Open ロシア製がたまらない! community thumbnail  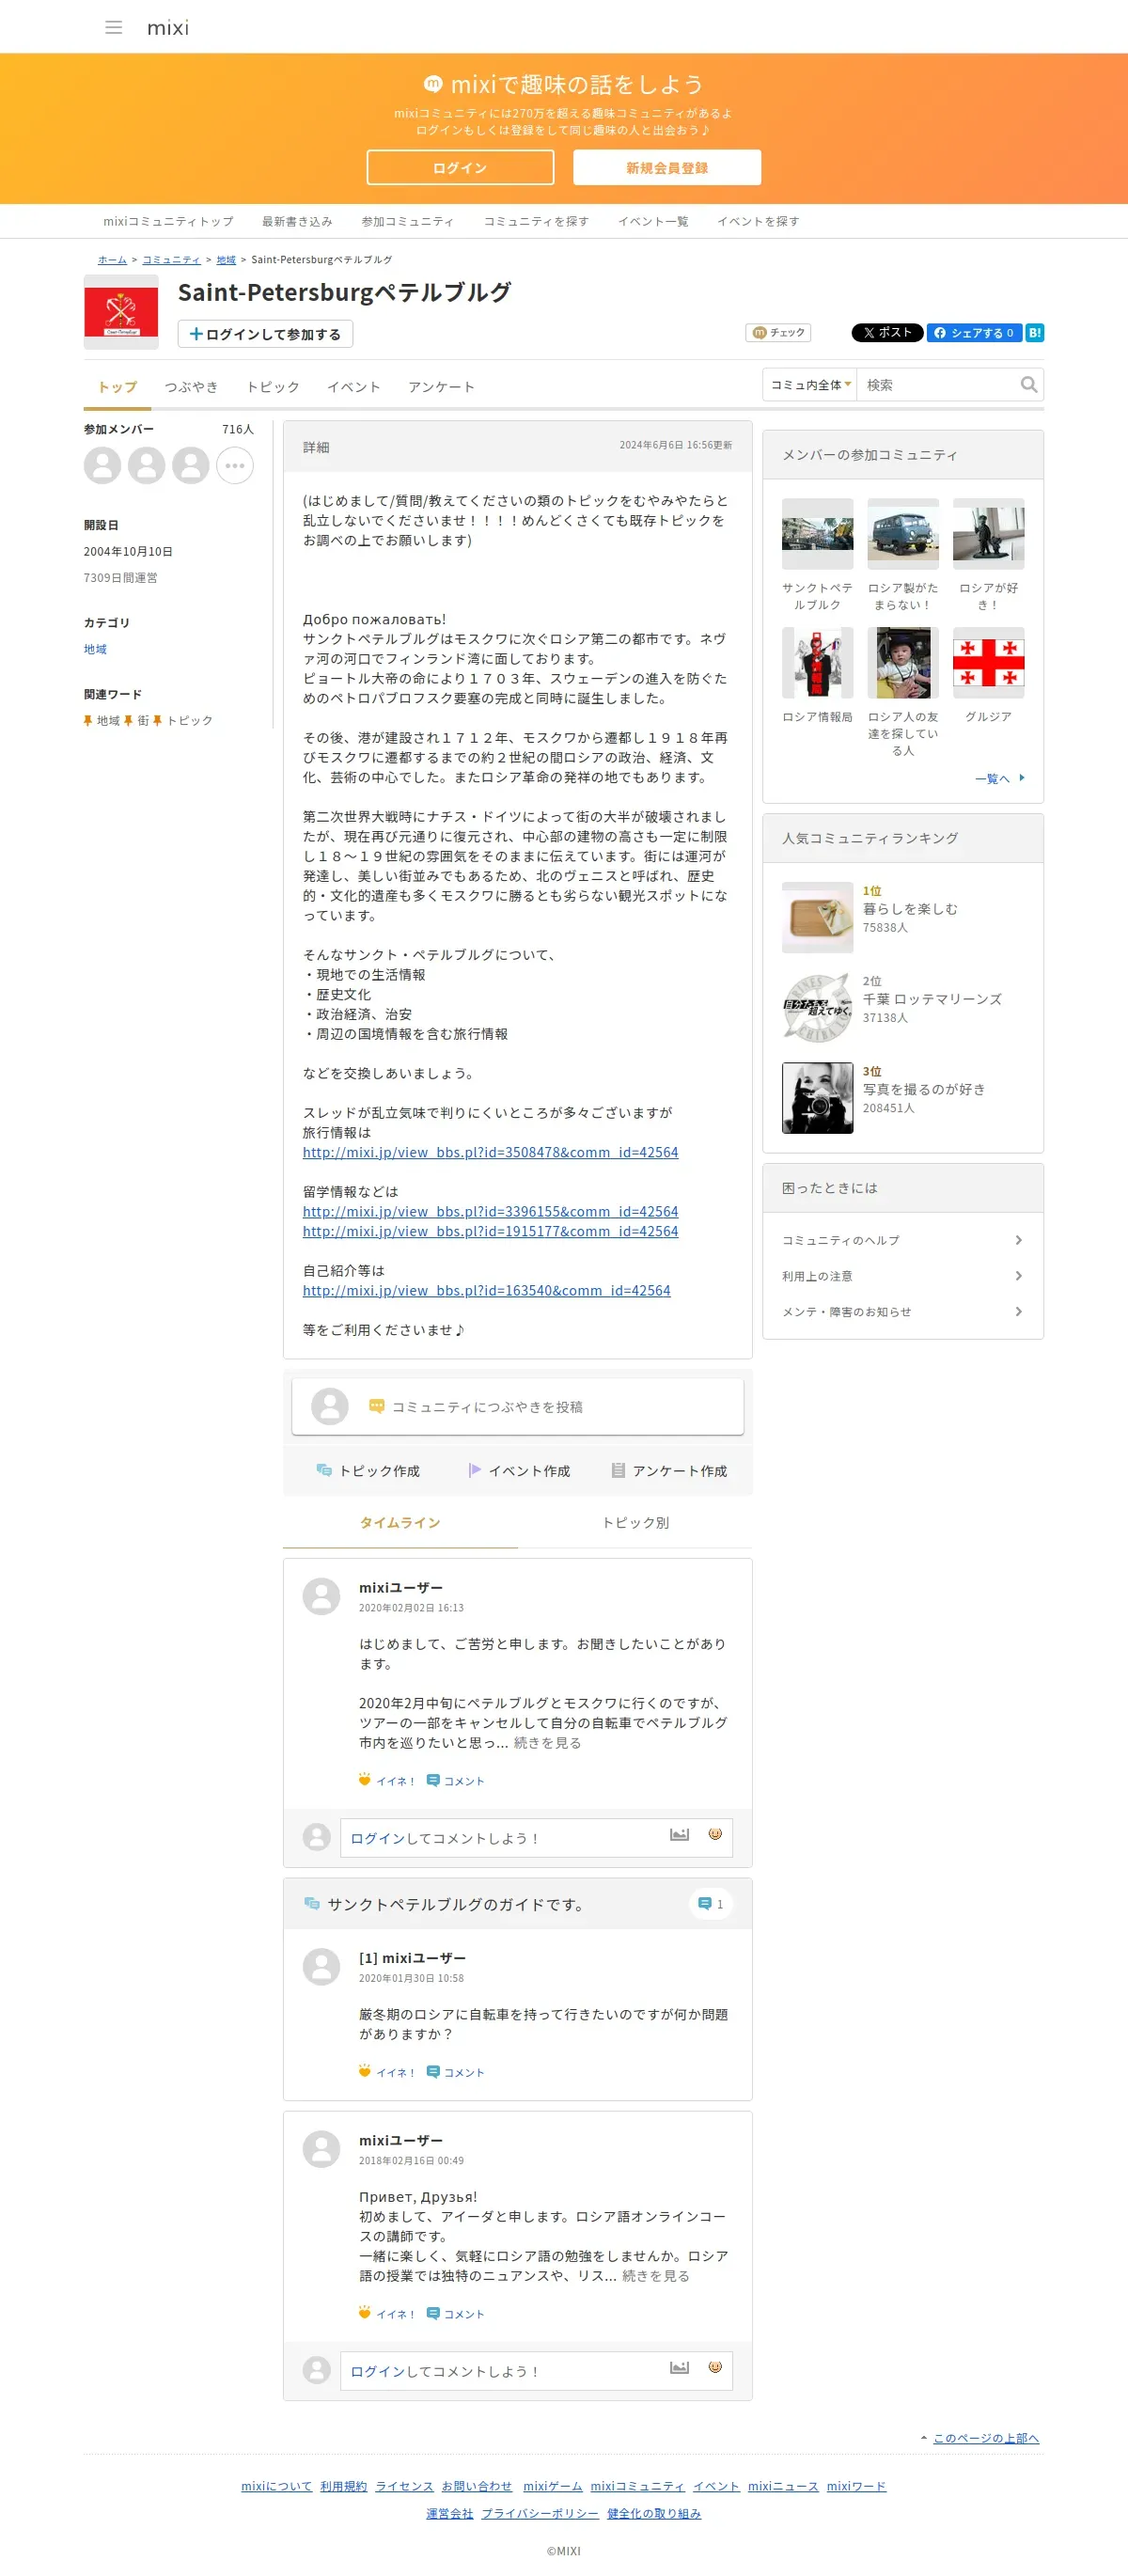(903, 535)
